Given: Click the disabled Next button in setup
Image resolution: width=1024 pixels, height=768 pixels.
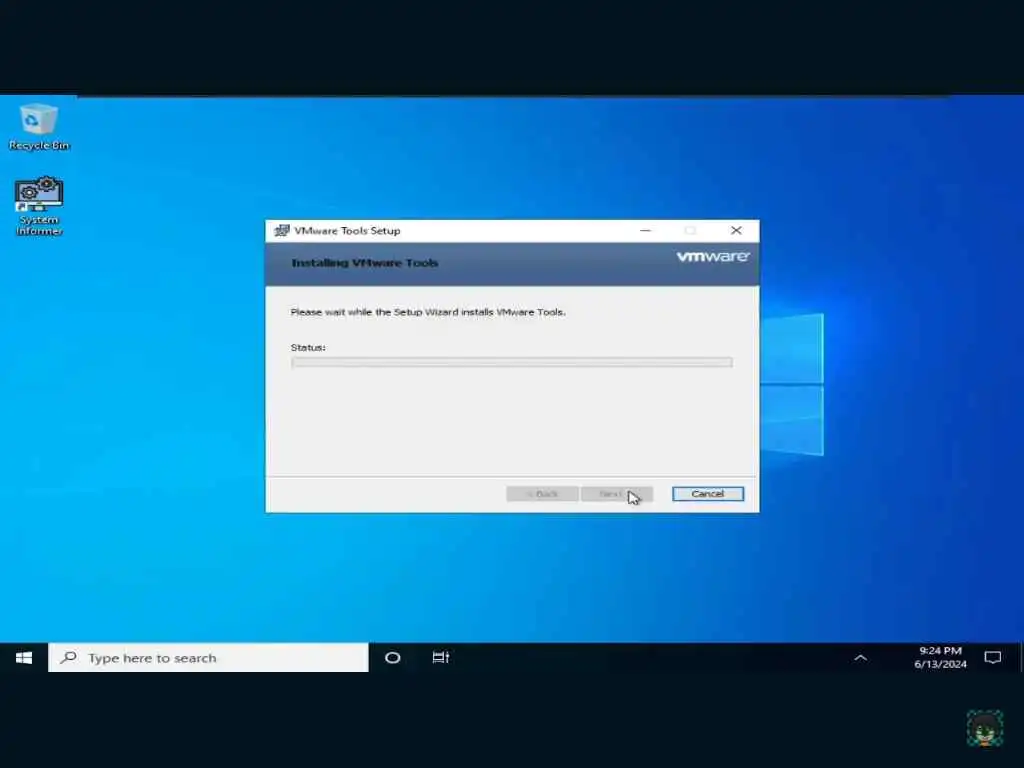Looking at the screenshot, I should (616, 494).
